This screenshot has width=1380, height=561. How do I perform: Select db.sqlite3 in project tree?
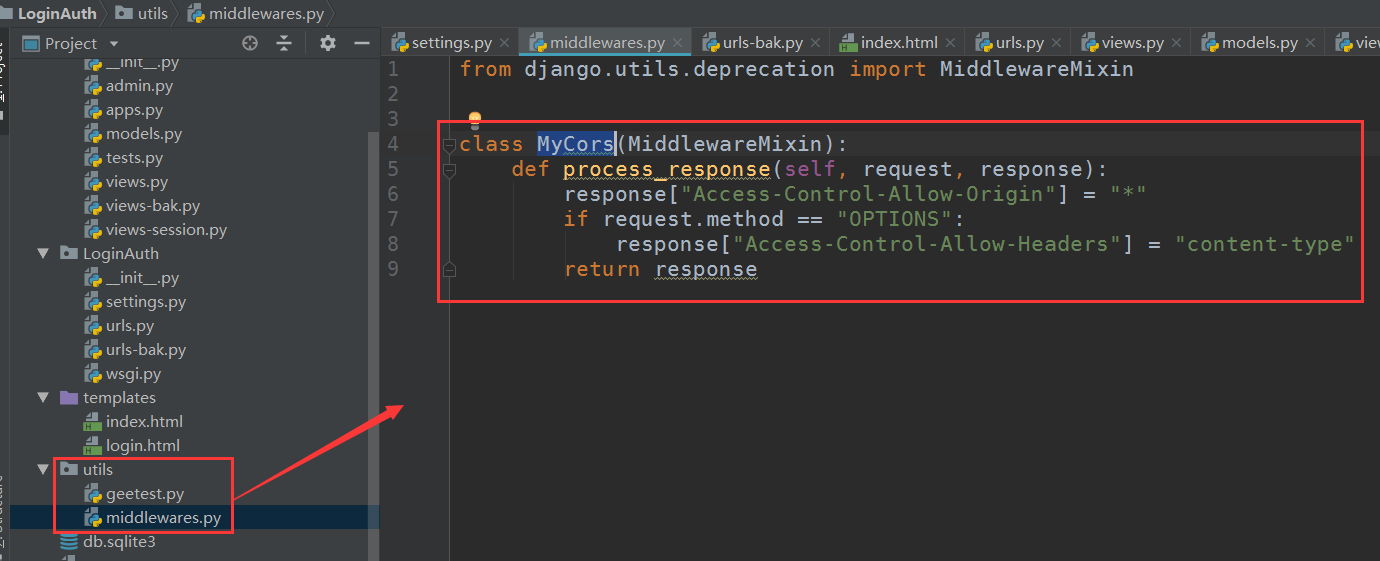pyautogui.click(x=119, y=542)
